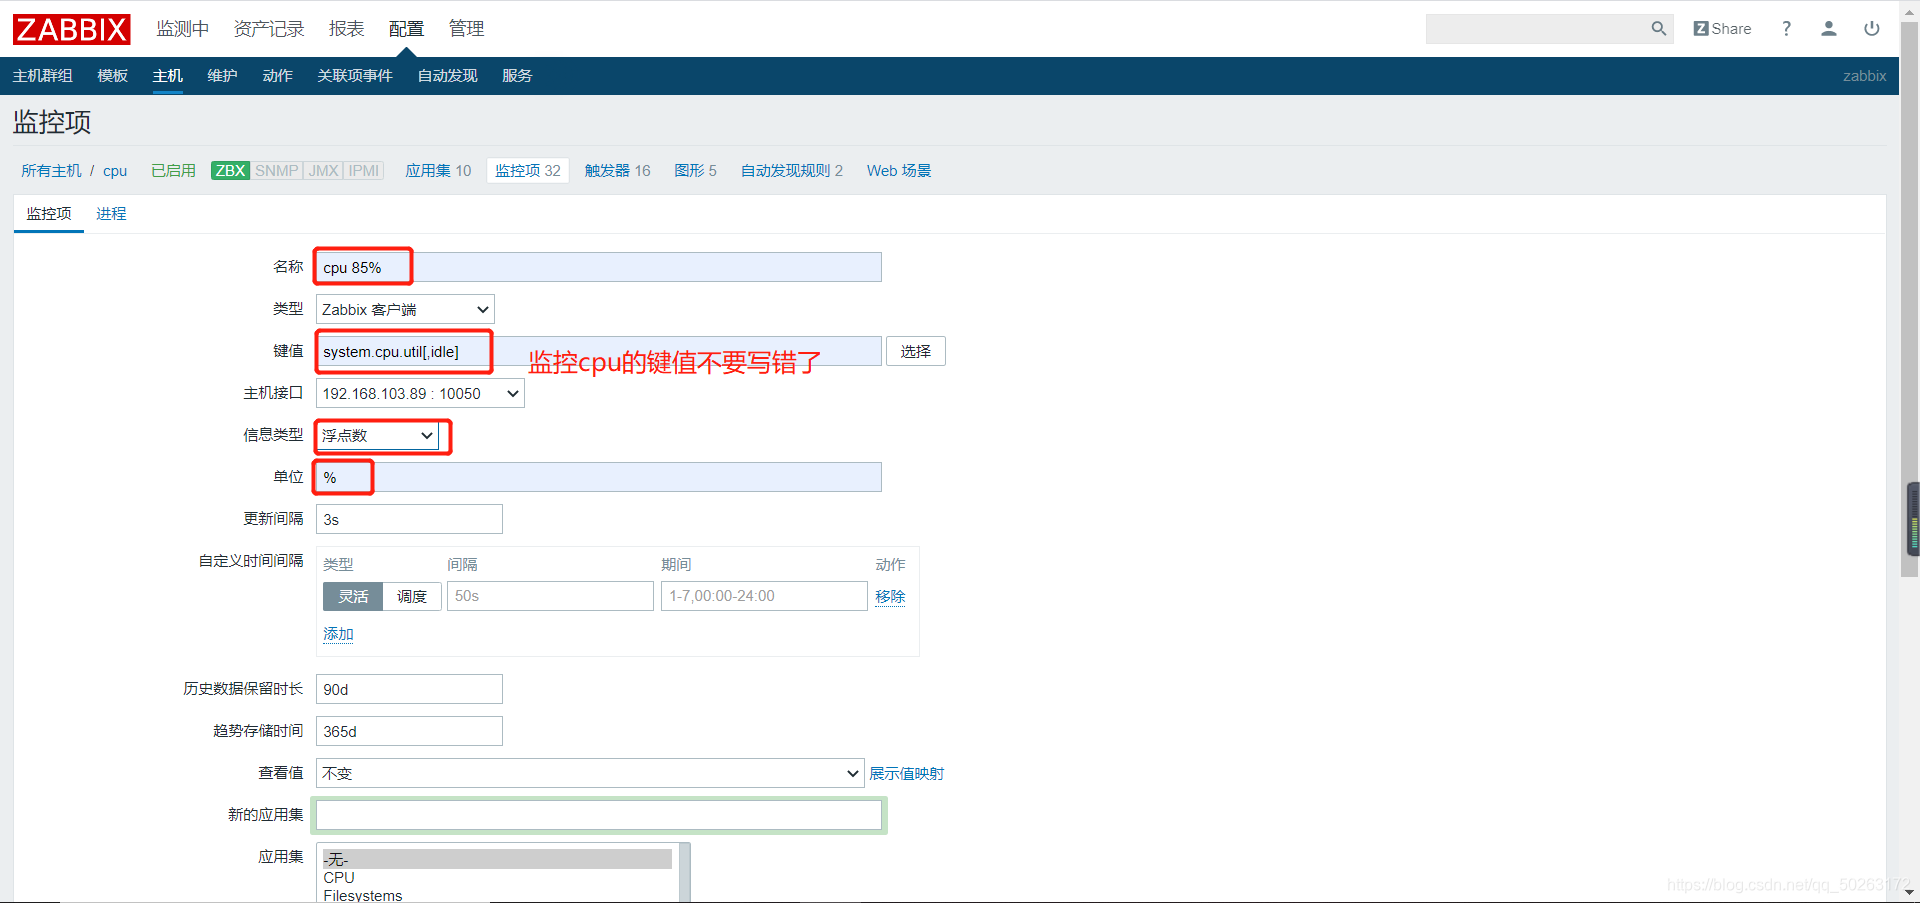The width and height of the screenshot is (1920, 903).
Task: Open 监控项 32 link
Action: click(x=528, y=171)
